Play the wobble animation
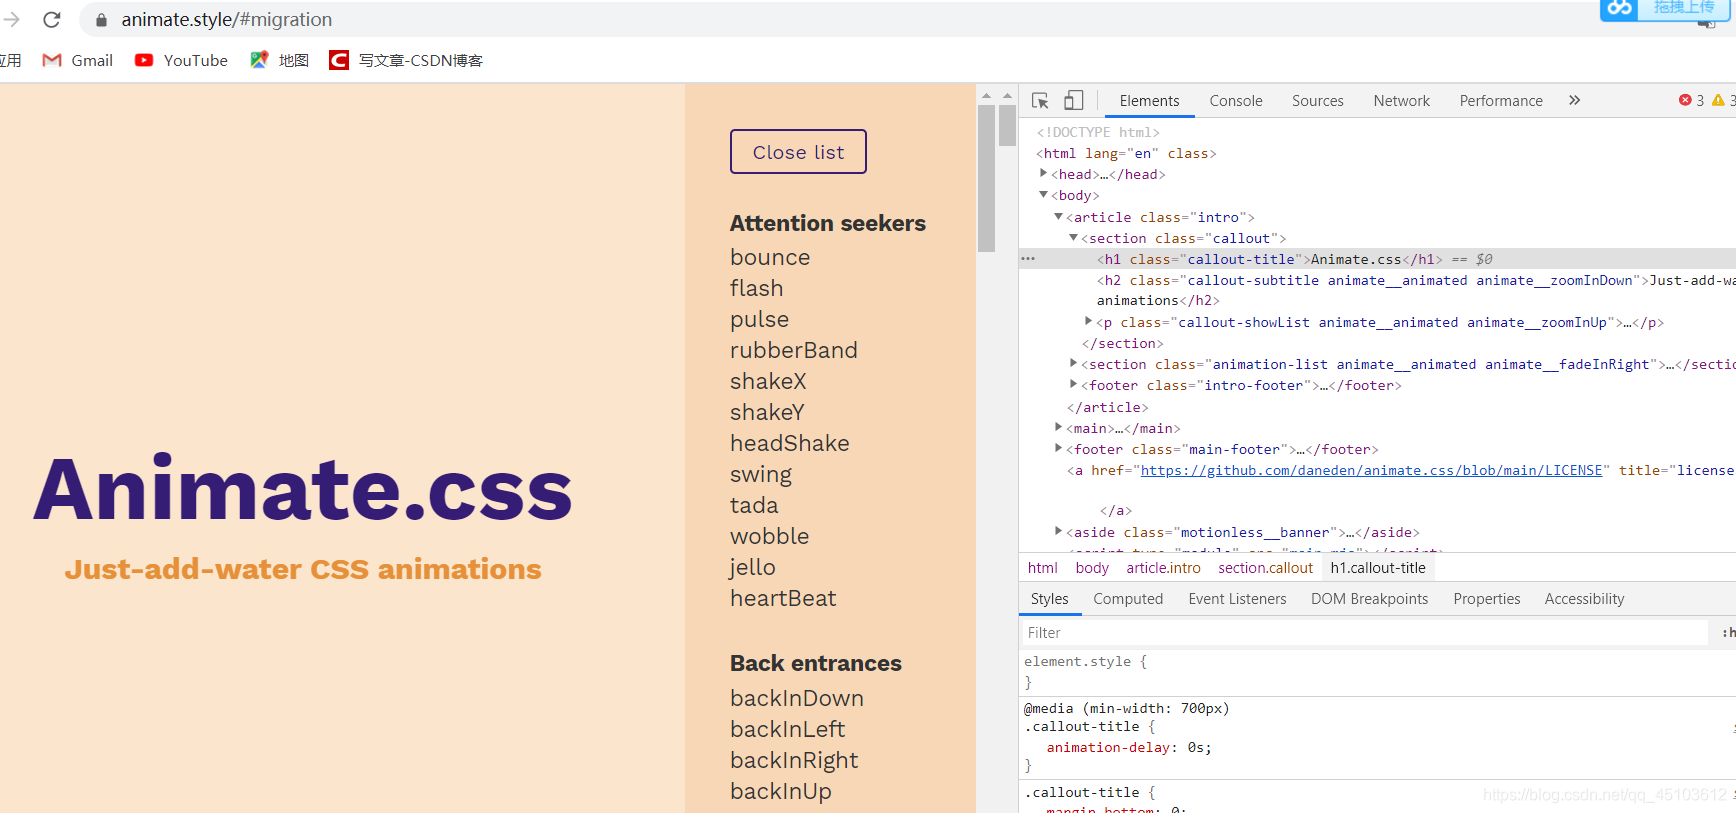 point(769,536)
